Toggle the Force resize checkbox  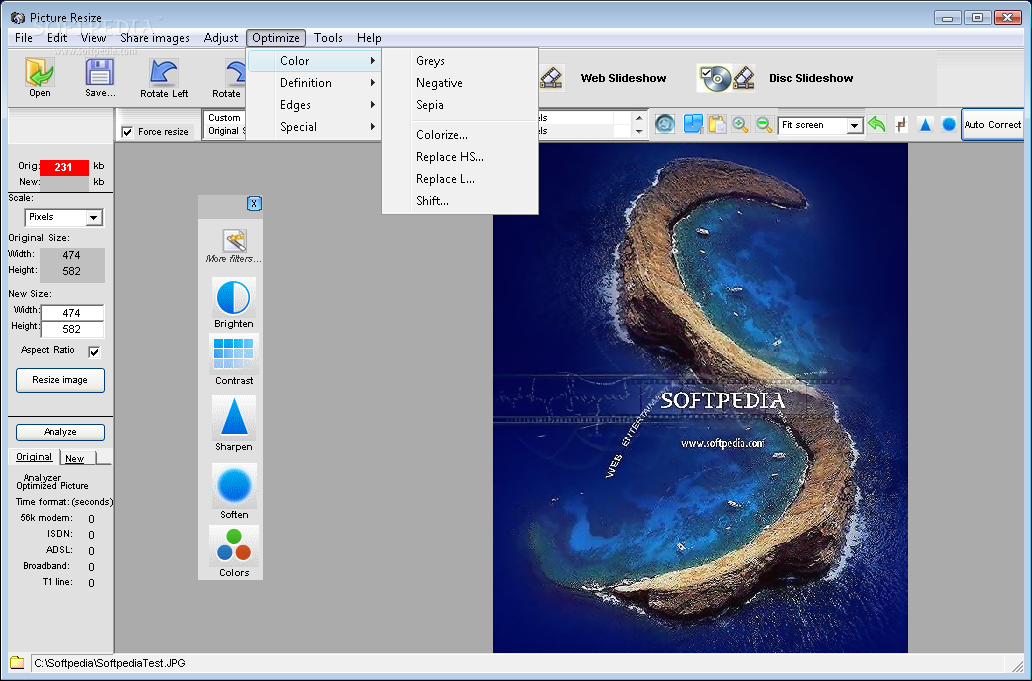coord(128,132)
